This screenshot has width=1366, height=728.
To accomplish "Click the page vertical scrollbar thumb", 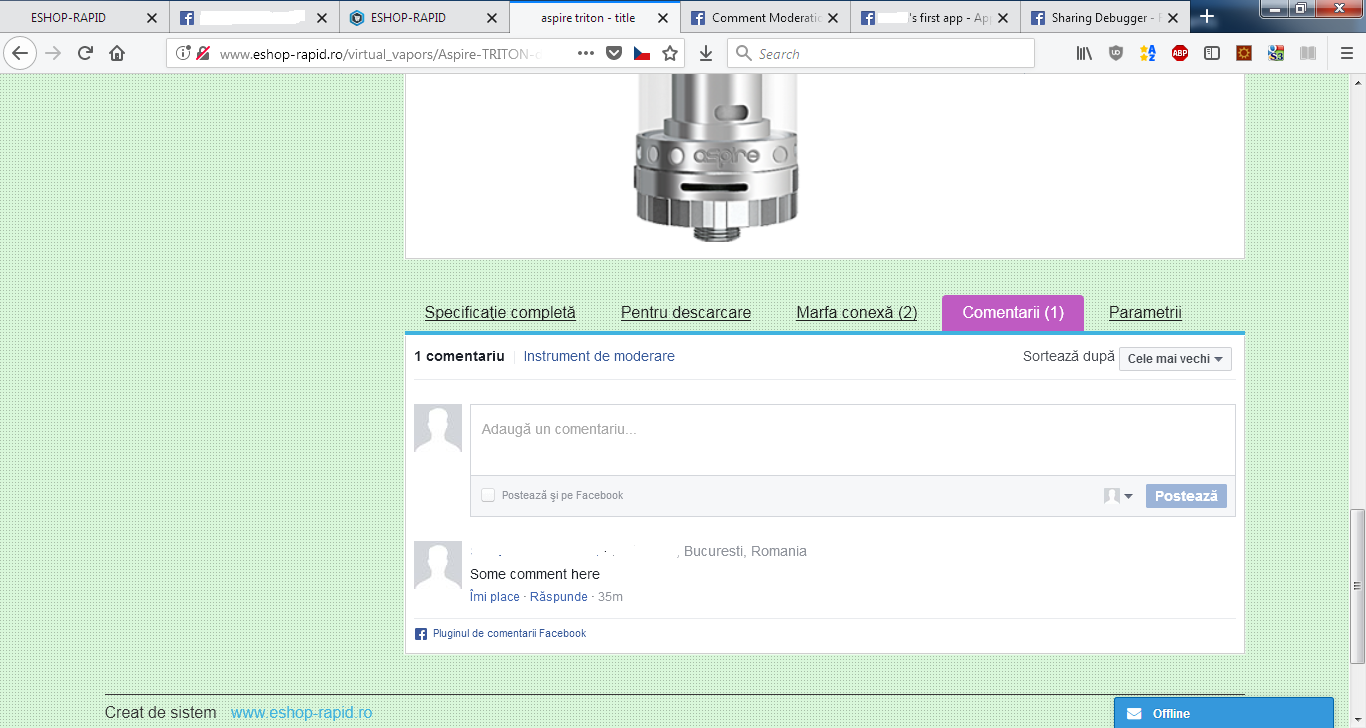I will coord(1357,586).
